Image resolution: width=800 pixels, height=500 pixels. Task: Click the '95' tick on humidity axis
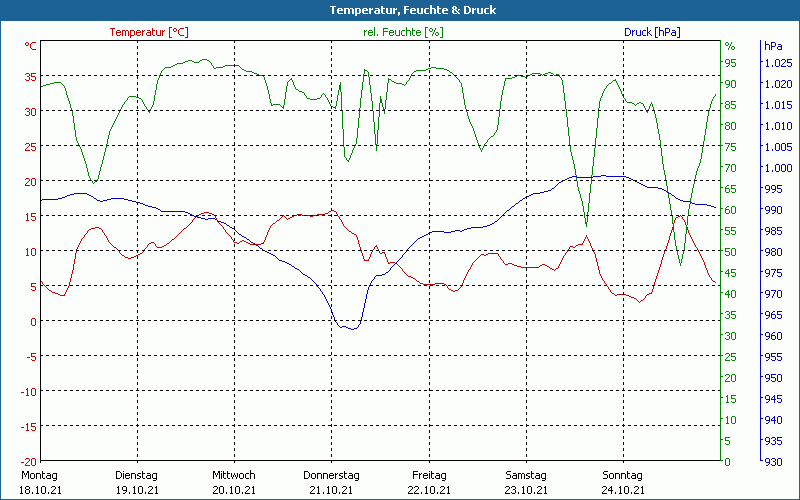(731, 63)
